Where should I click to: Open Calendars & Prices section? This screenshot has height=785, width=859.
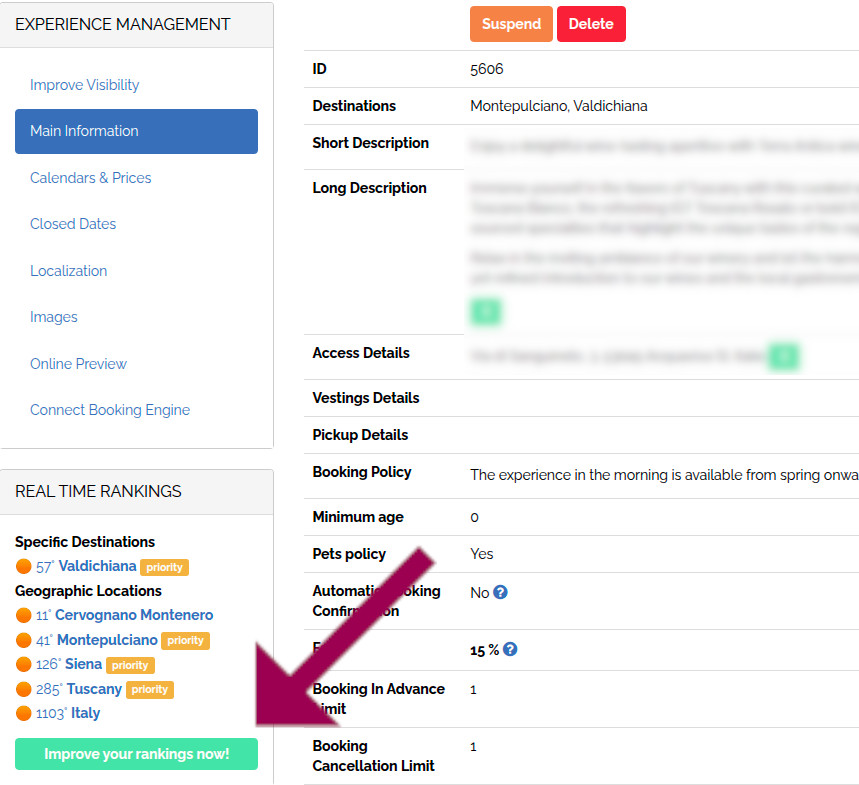point(91,178)
